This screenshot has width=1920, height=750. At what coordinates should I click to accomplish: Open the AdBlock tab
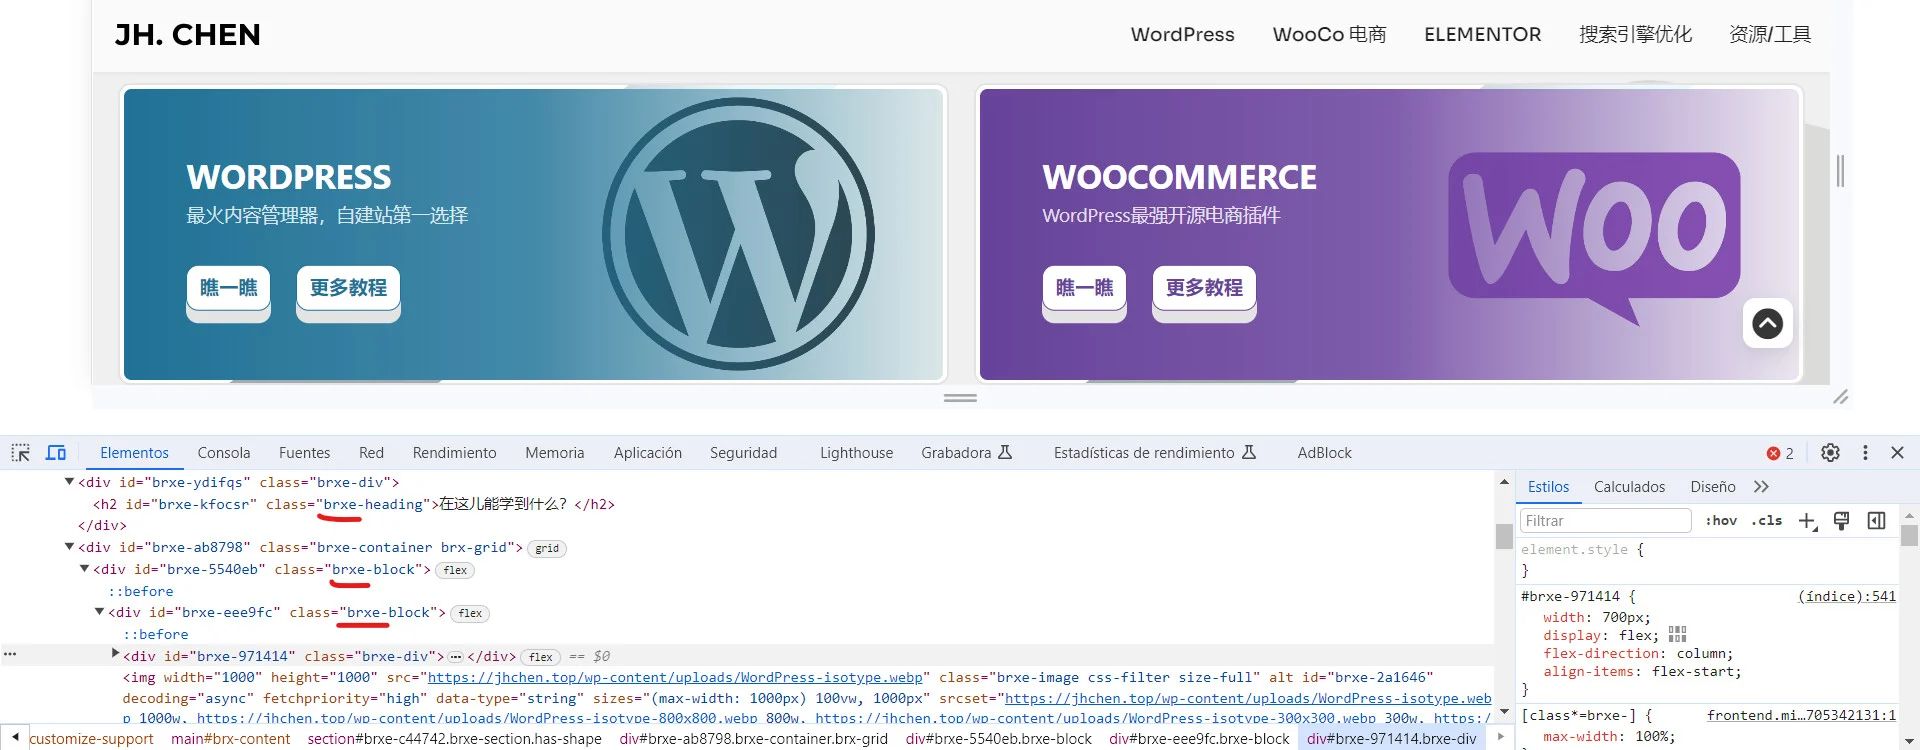[x=1324, y=453]
